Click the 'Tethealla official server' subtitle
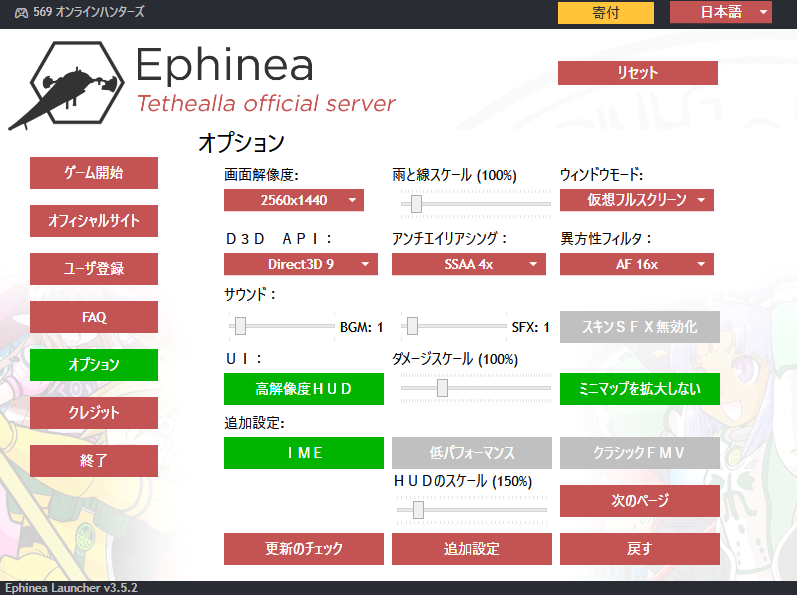 pyautogui.click(x=265, y=103)
